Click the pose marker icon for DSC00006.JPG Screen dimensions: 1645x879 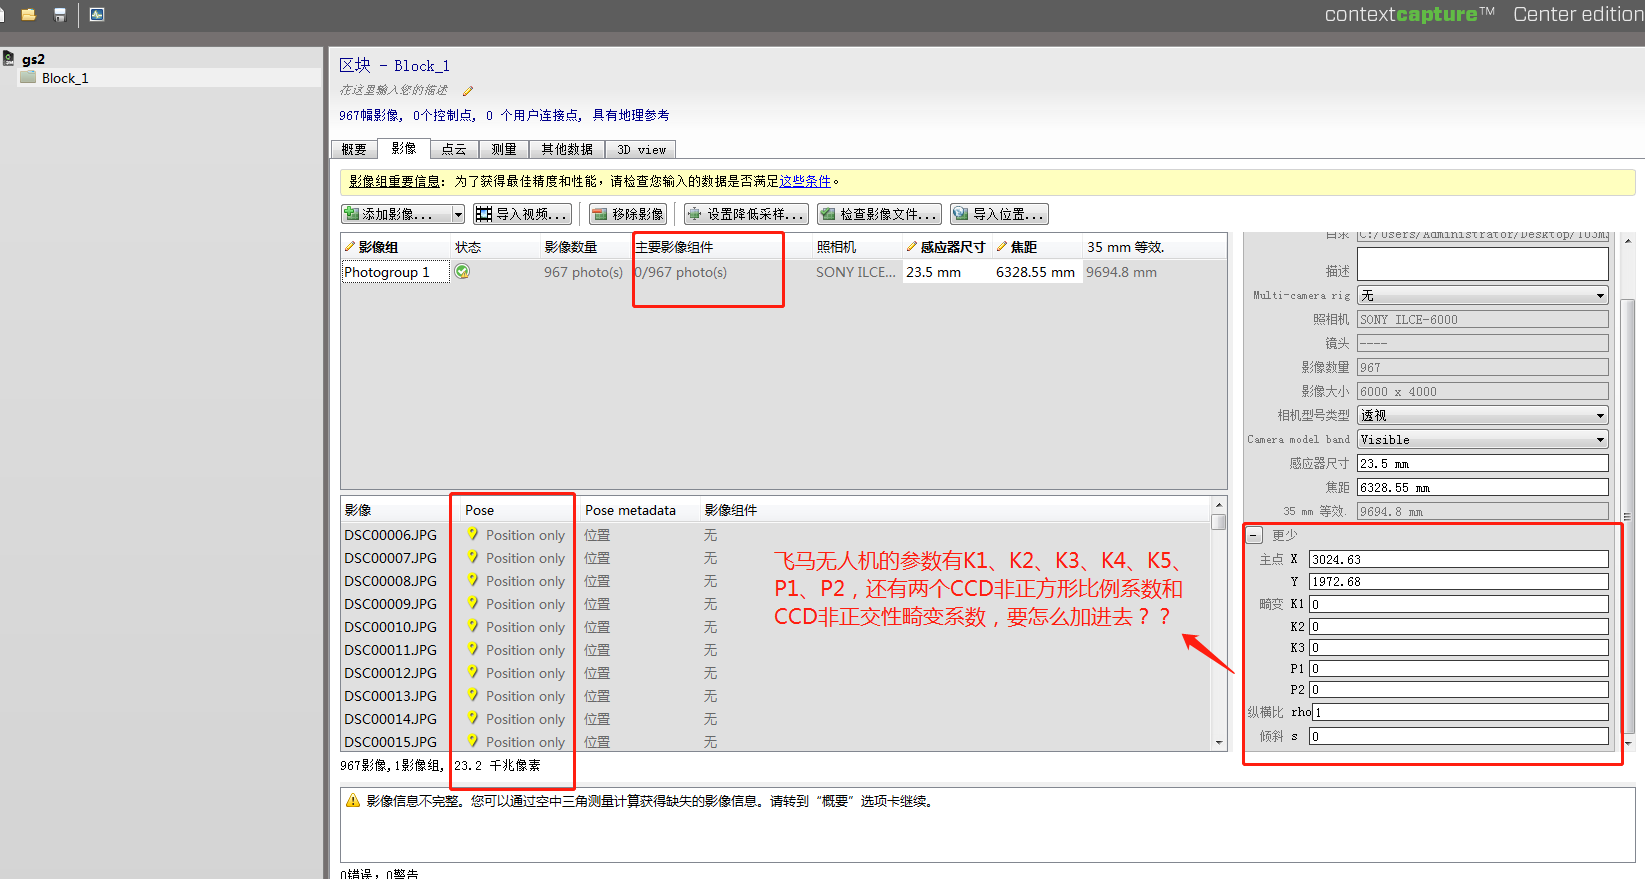point(473,534)
